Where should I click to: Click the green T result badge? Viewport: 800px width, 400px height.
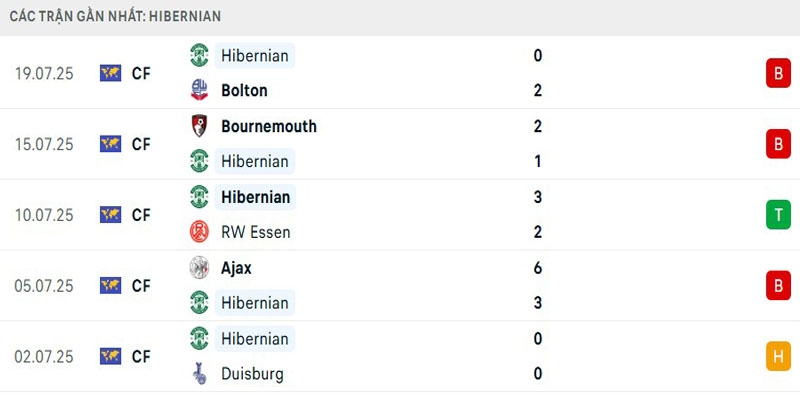tap(778, 215)
